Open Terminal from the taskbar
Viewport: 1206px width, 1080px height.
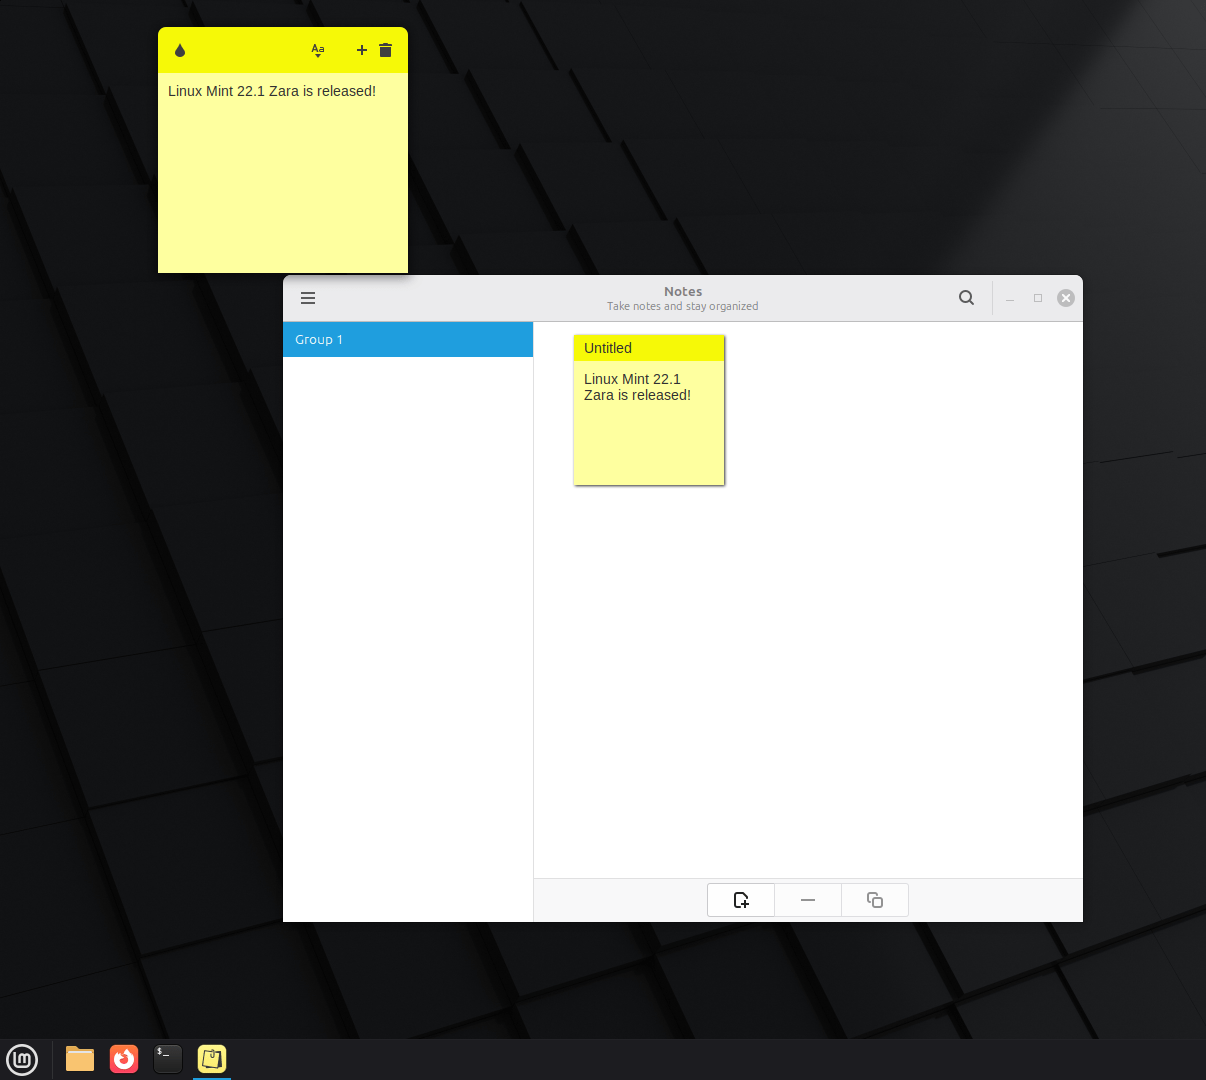[168, 1059]
